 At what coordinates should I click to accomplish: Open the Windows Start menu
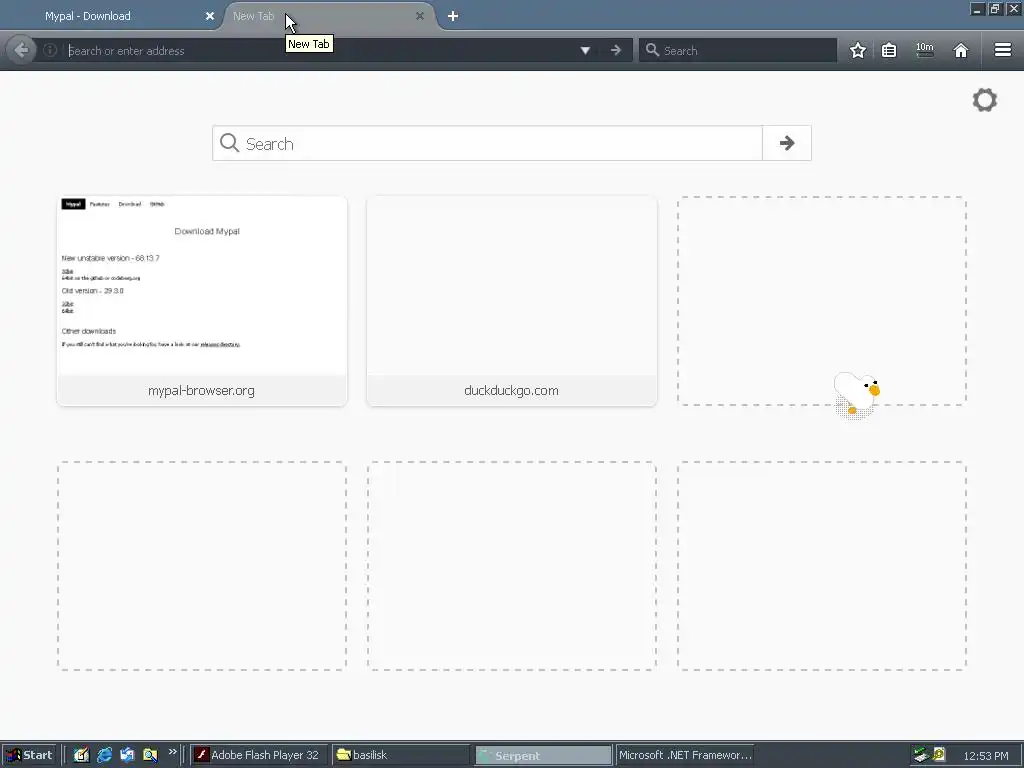pos(29,755)
